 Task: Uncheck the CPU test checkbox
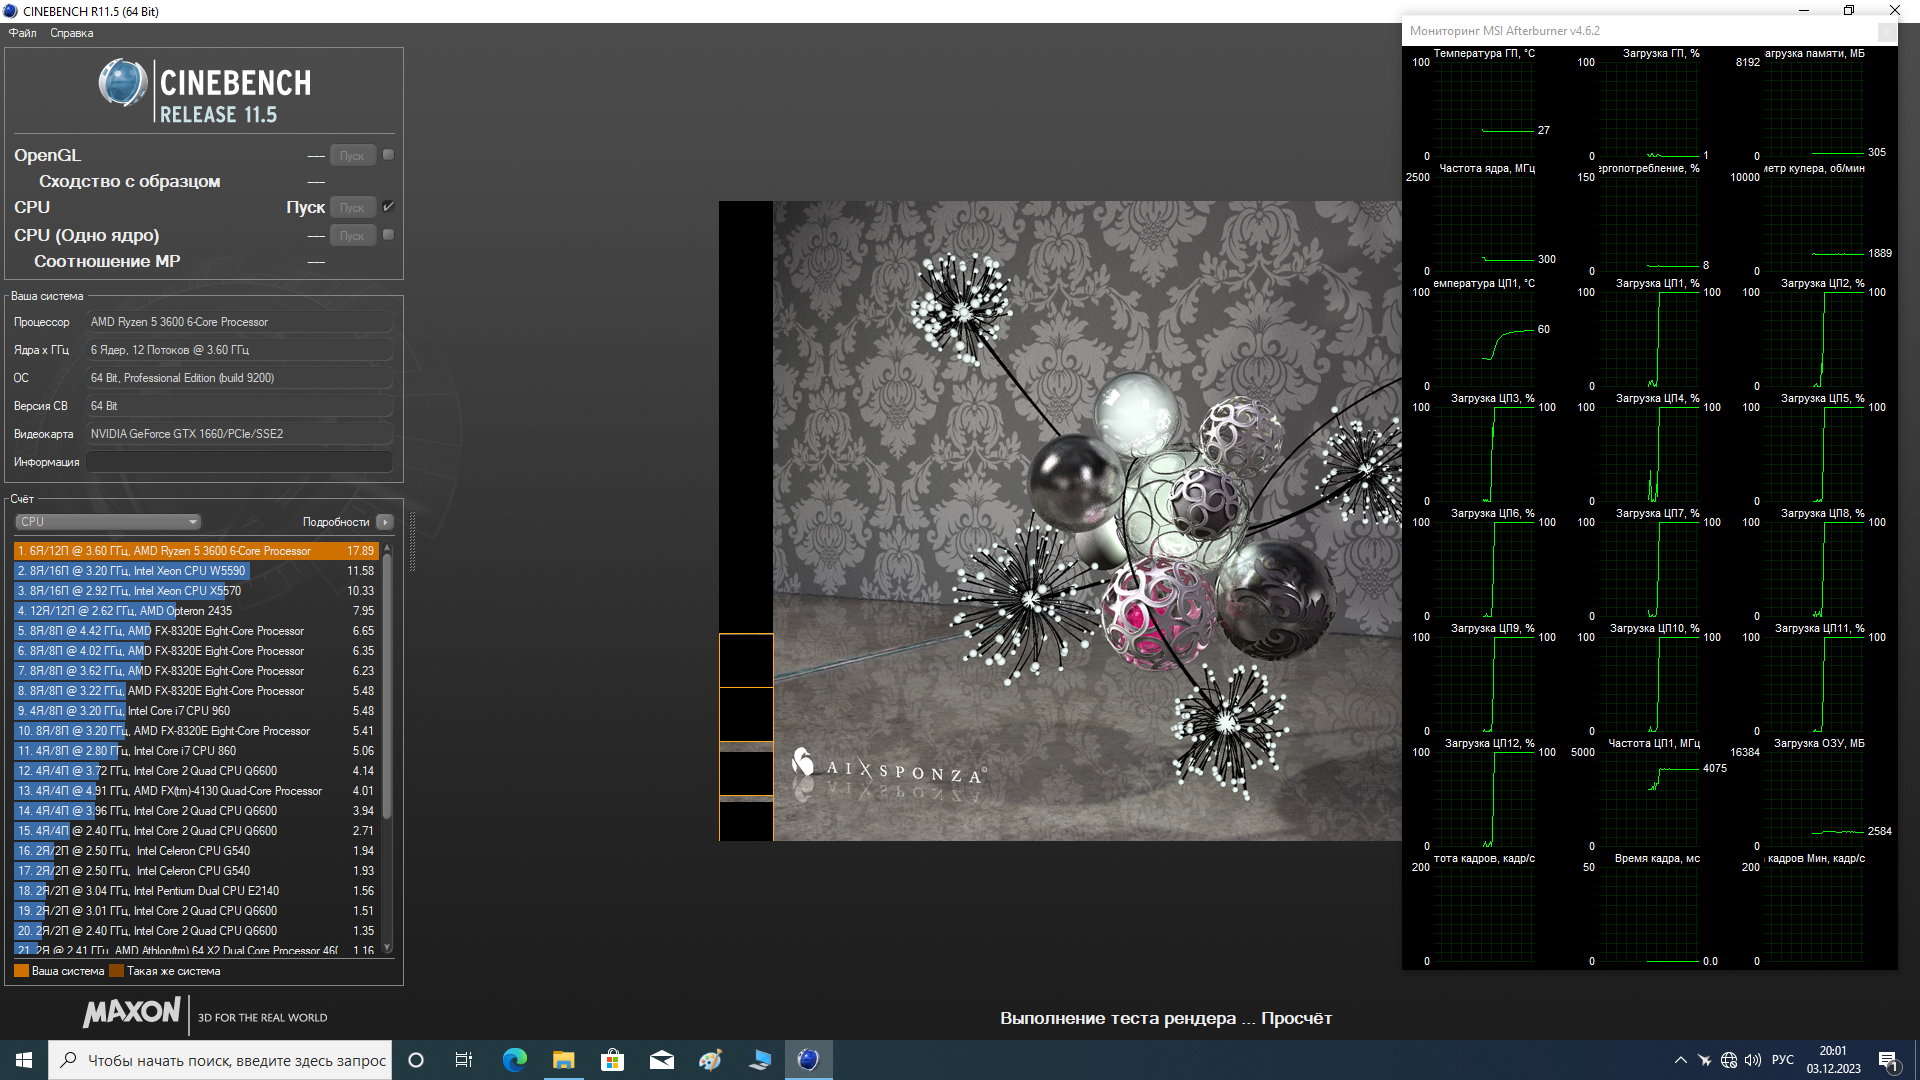point(388,207)
